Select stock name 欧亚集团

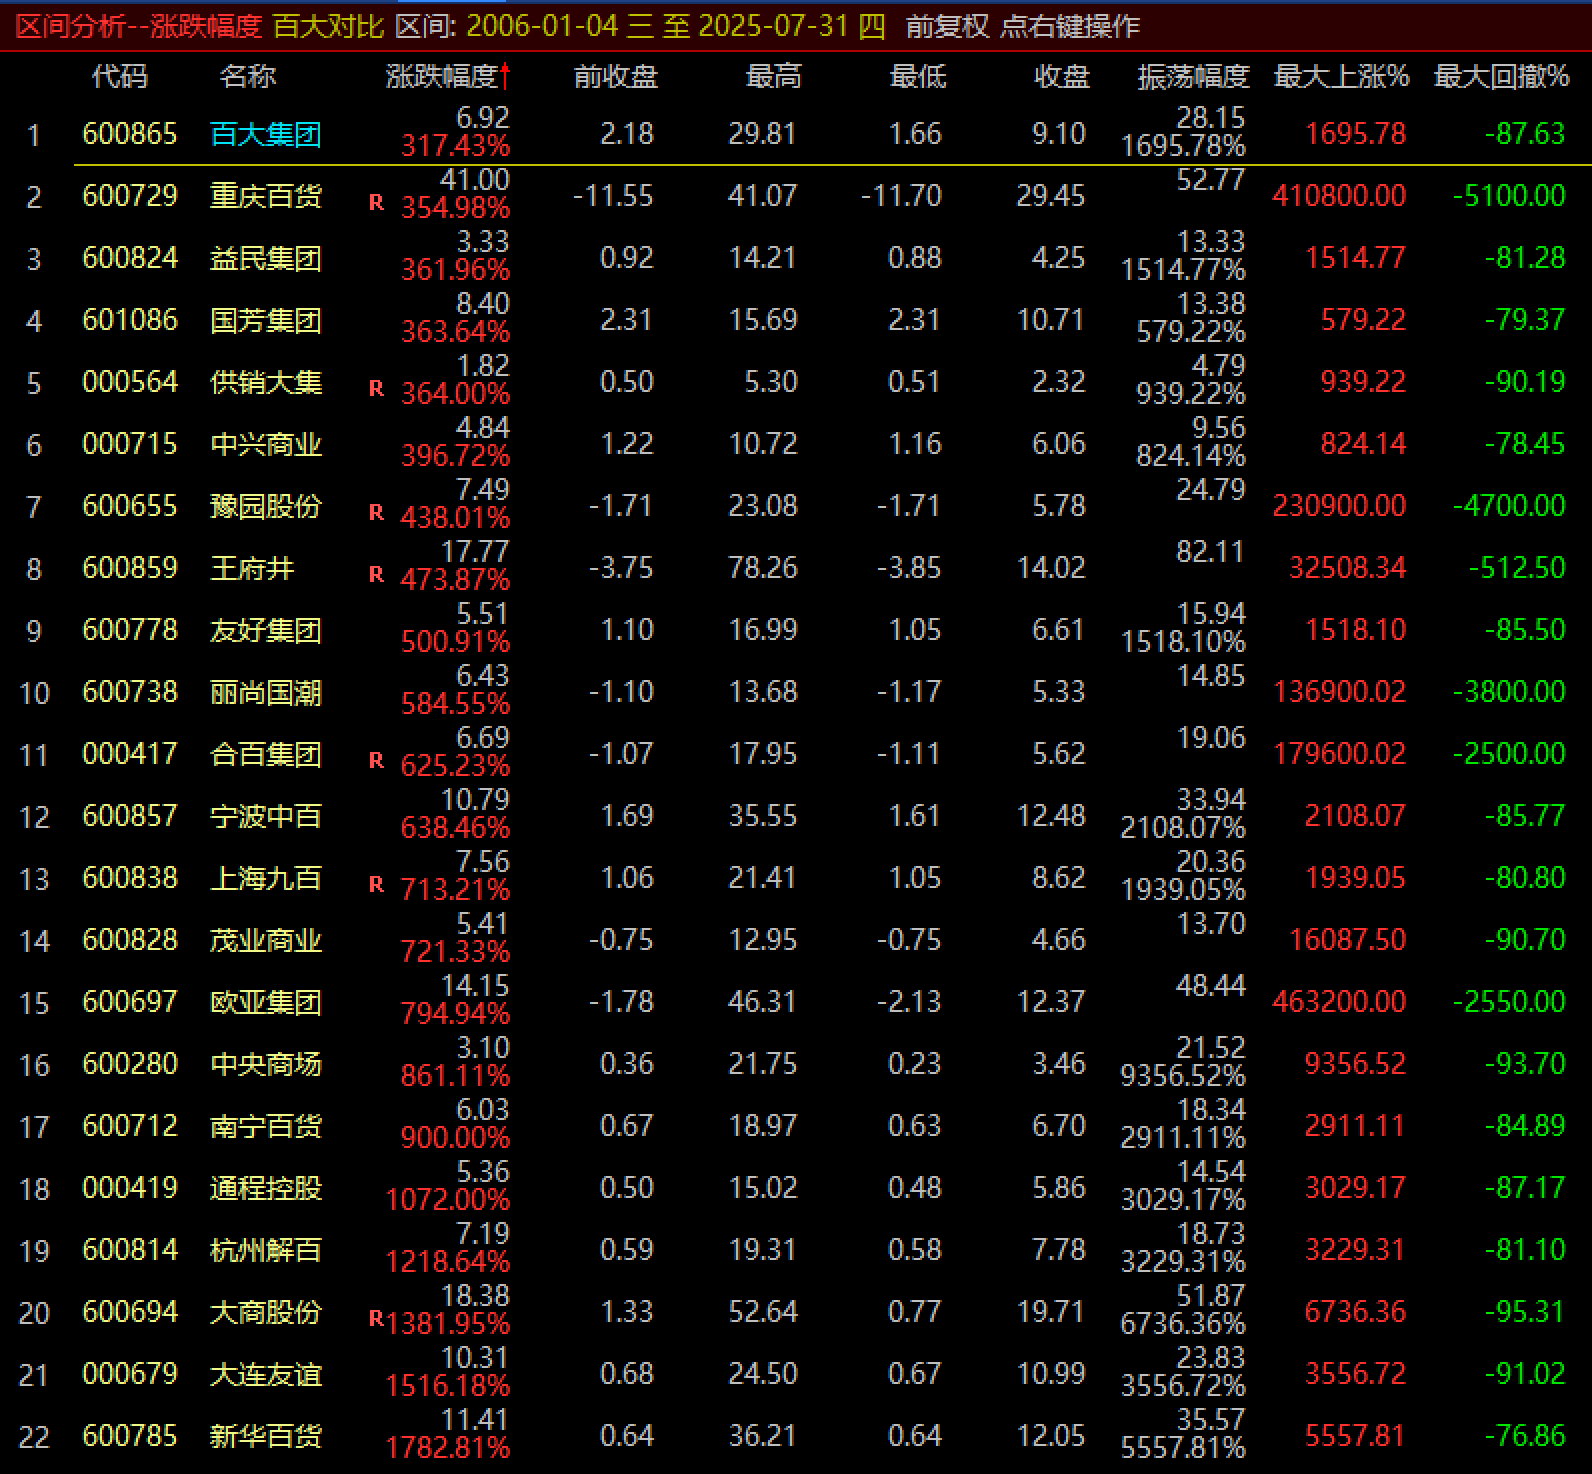266,1002
